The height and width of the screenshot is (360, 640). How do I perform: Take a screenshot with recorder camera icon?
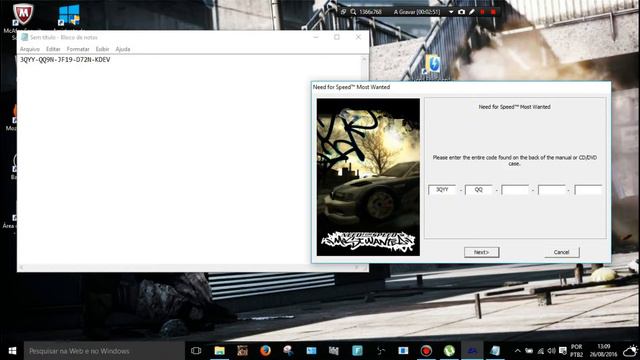(461, 12)
